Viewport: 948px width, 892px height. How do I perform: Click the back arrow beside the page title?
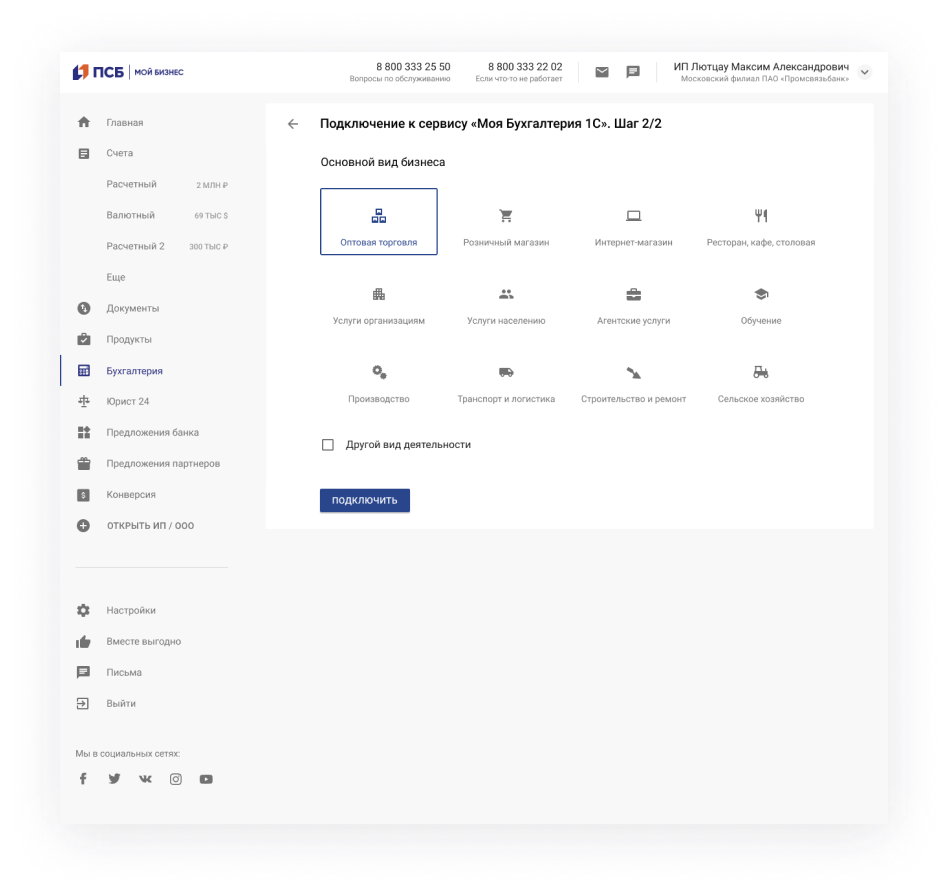click(293, 124)
